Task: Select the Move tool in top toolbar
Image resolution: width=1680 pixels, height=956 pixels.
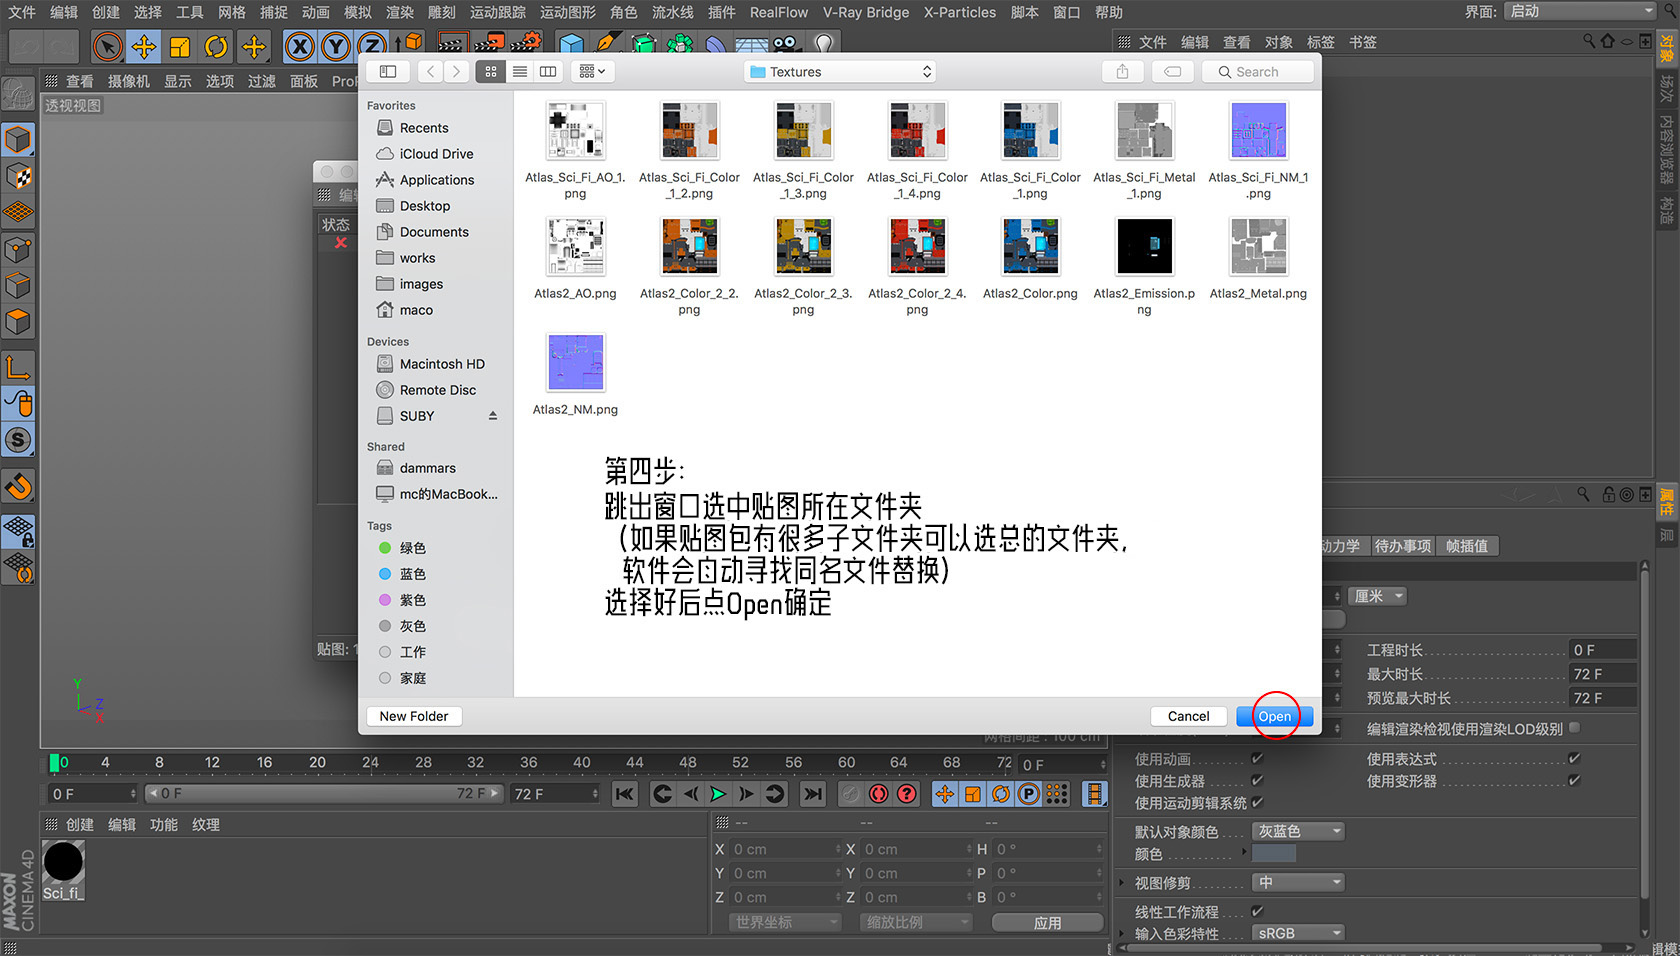Action: (144, 47)
